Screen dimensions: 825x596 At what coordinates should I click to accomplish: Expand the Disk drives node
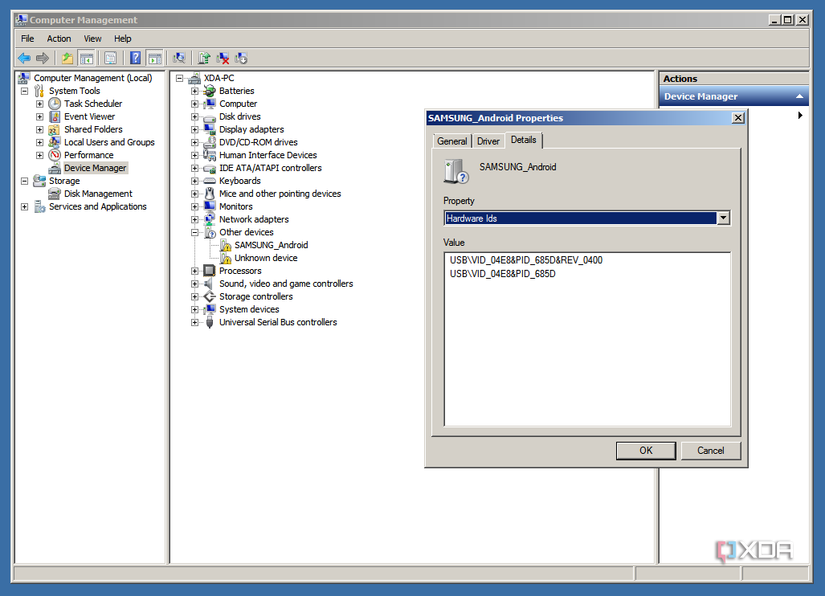coord(195,116)
